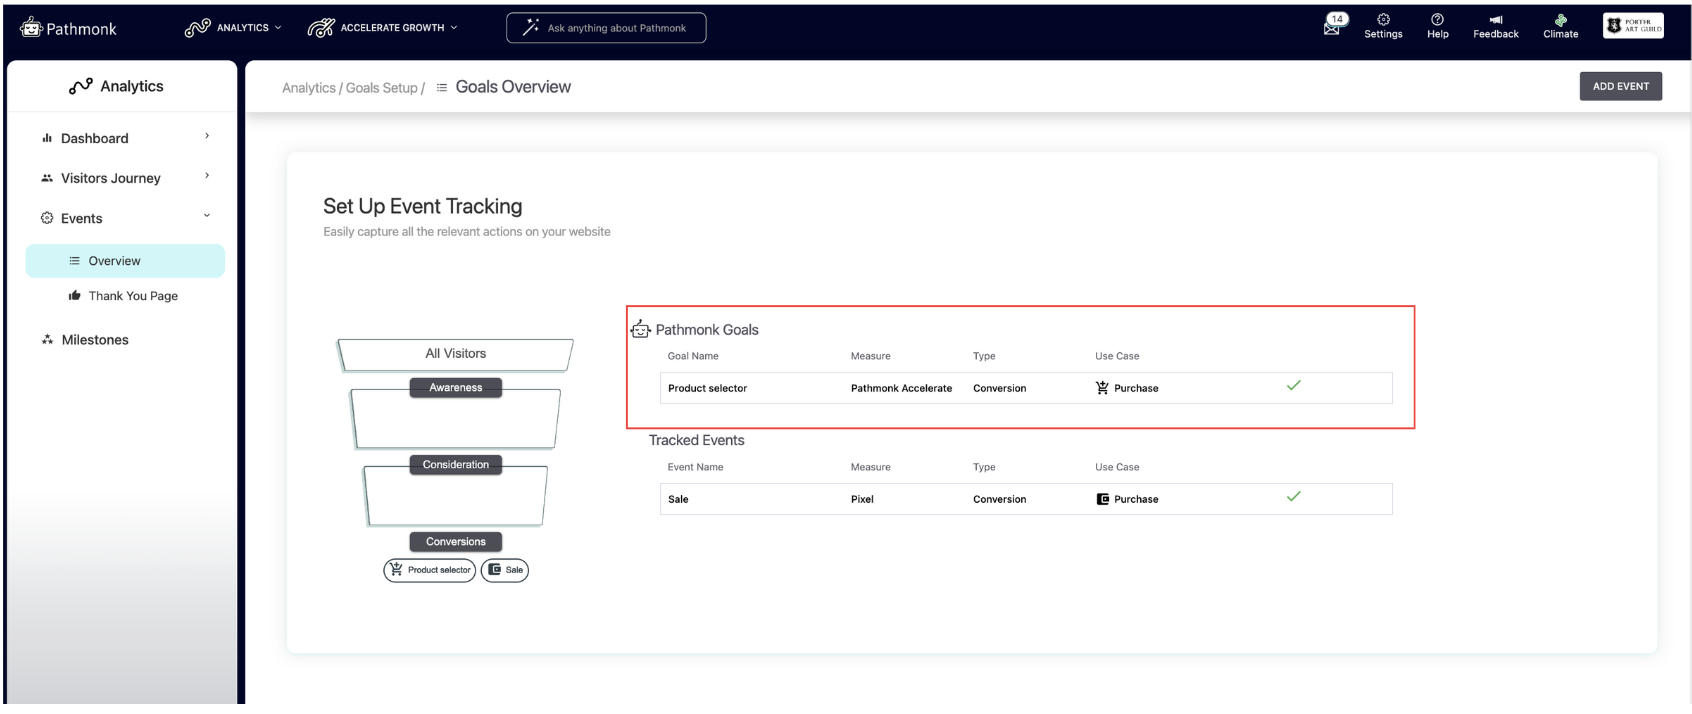Click the green checkmark for Product selector

click(1293, 386)
